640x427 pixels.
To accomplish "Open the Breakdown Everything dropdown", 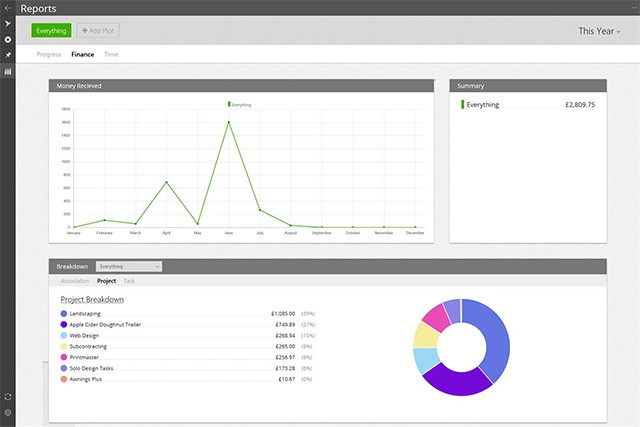I will click(x=129, y=267).
